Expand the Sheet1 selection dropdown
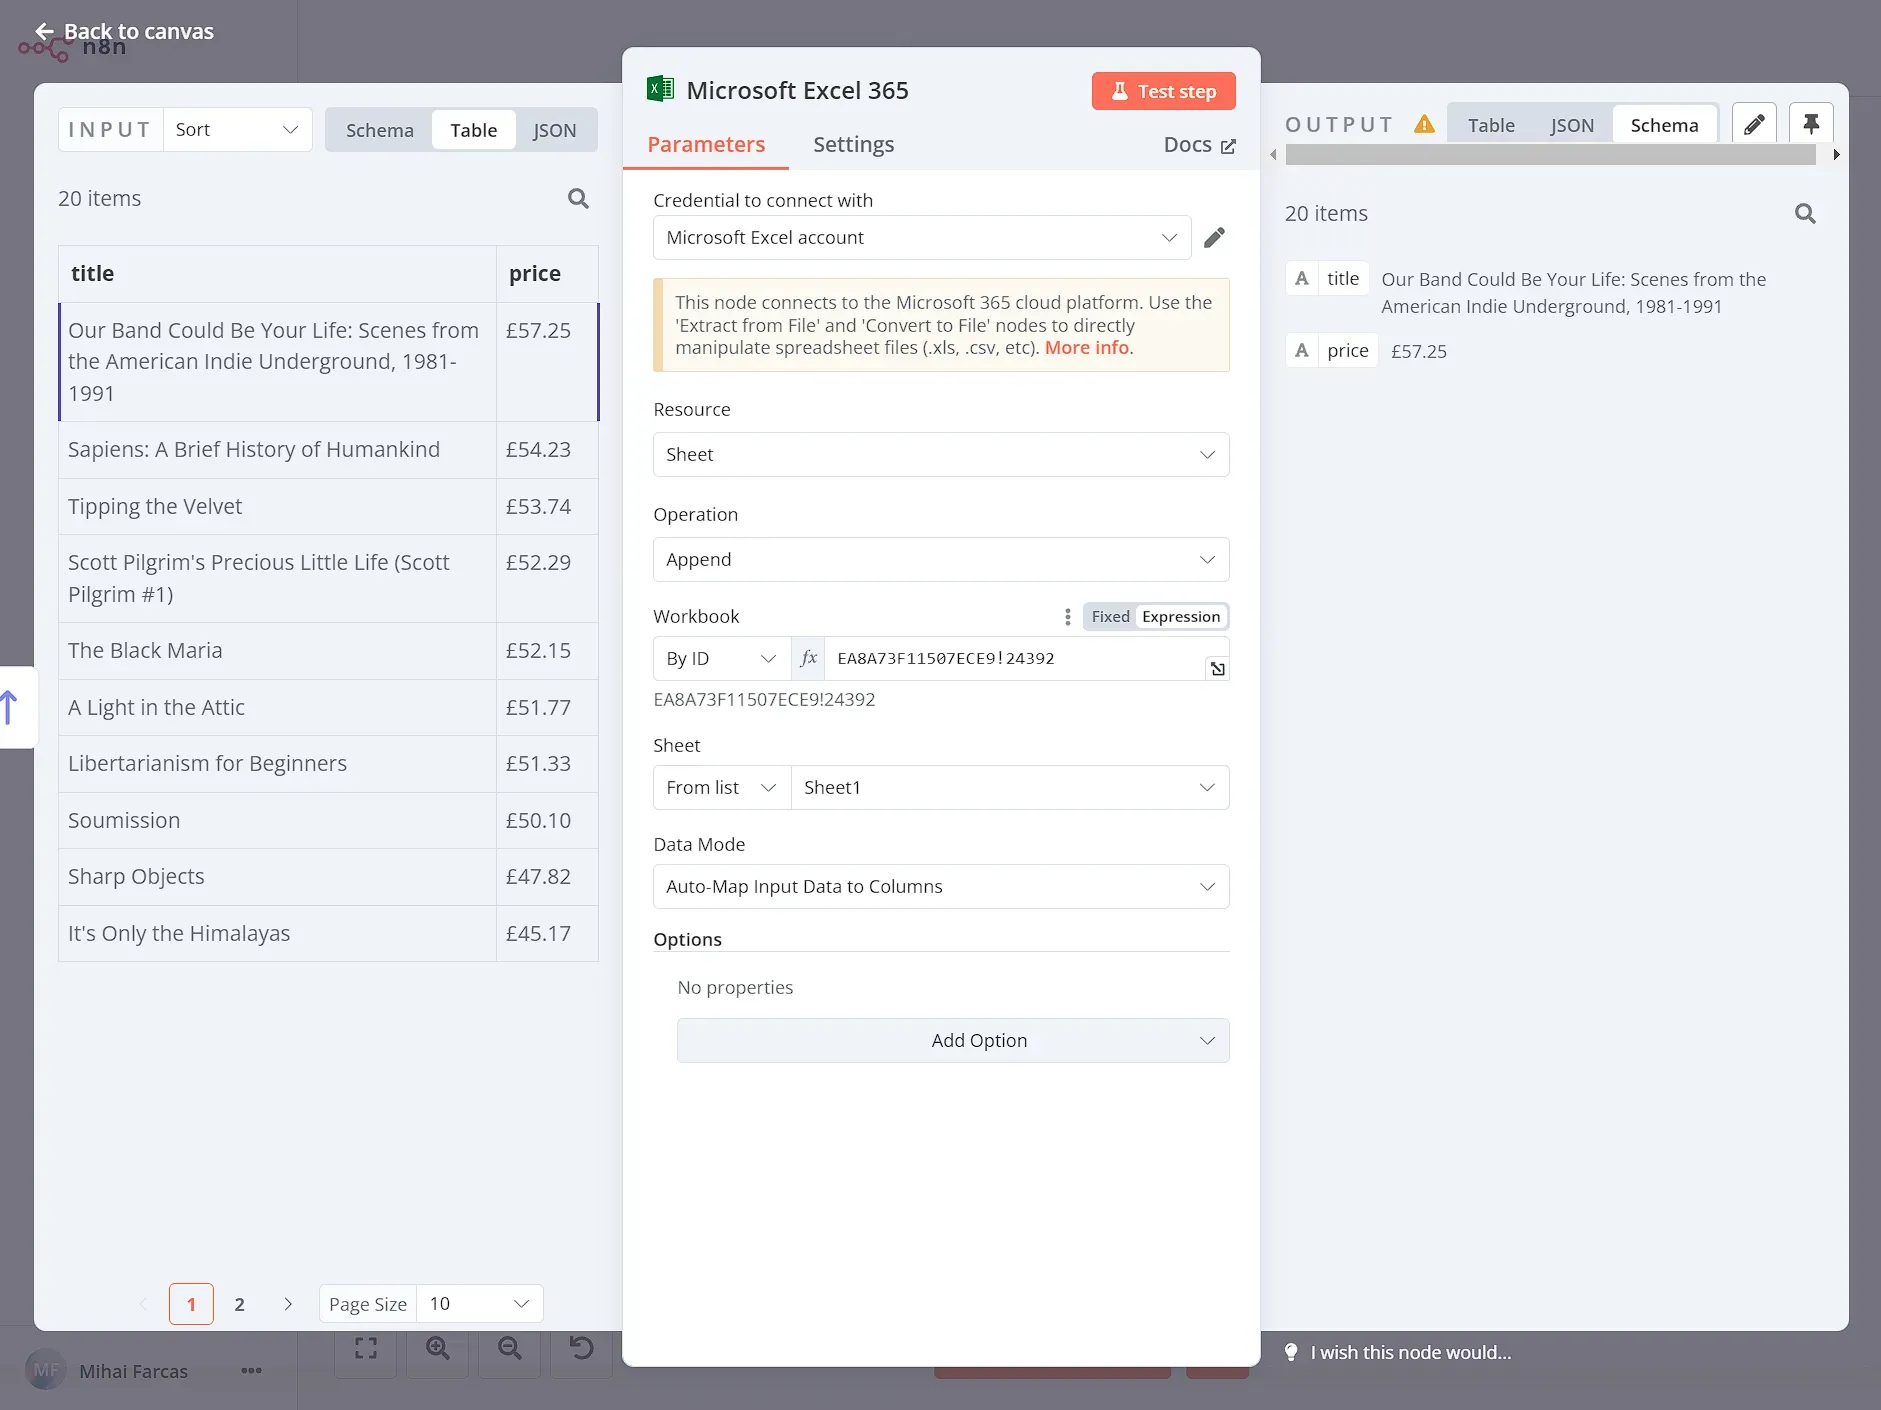The image size is (1881, 1410). (1010, 788)
